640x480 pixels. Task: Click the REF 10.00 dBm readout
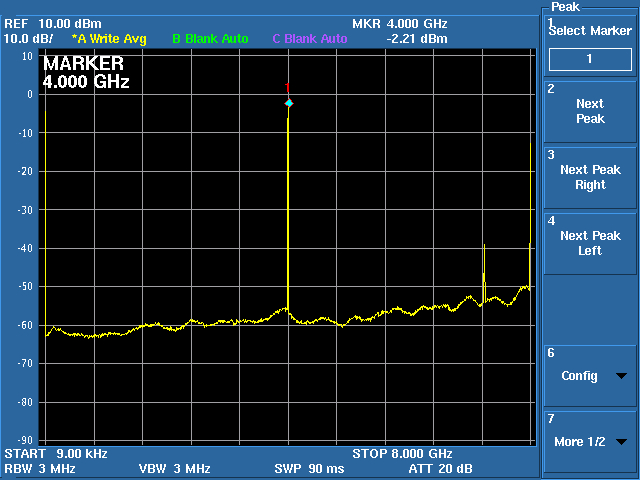(x=46, y=23)
